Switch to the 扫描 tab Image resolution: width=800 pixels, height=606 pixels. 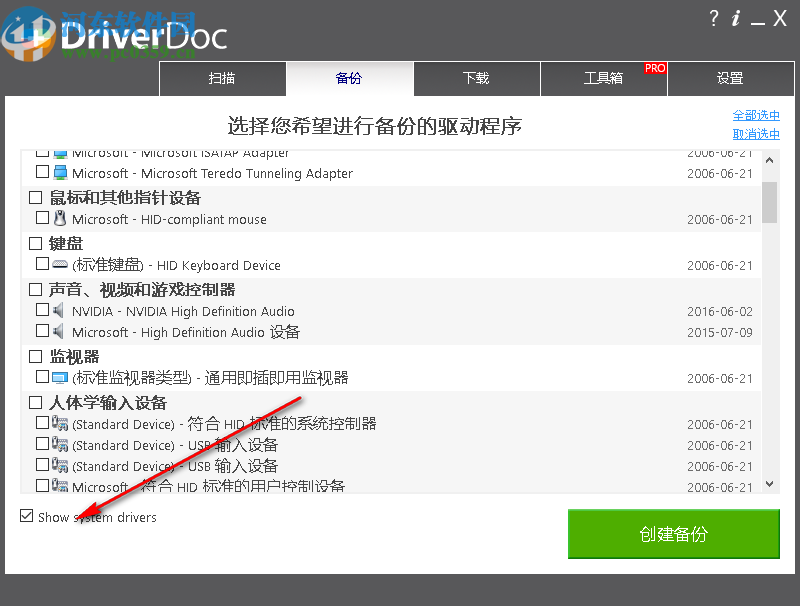pyautogui.click(x=223, y=78)
